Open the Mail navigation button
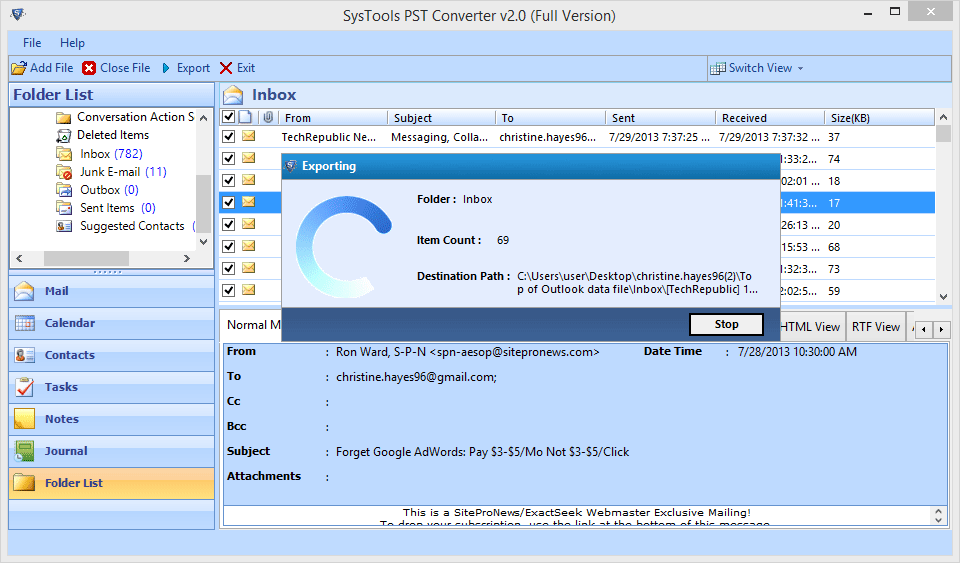960x563 pixels. (x=111, y=291)
